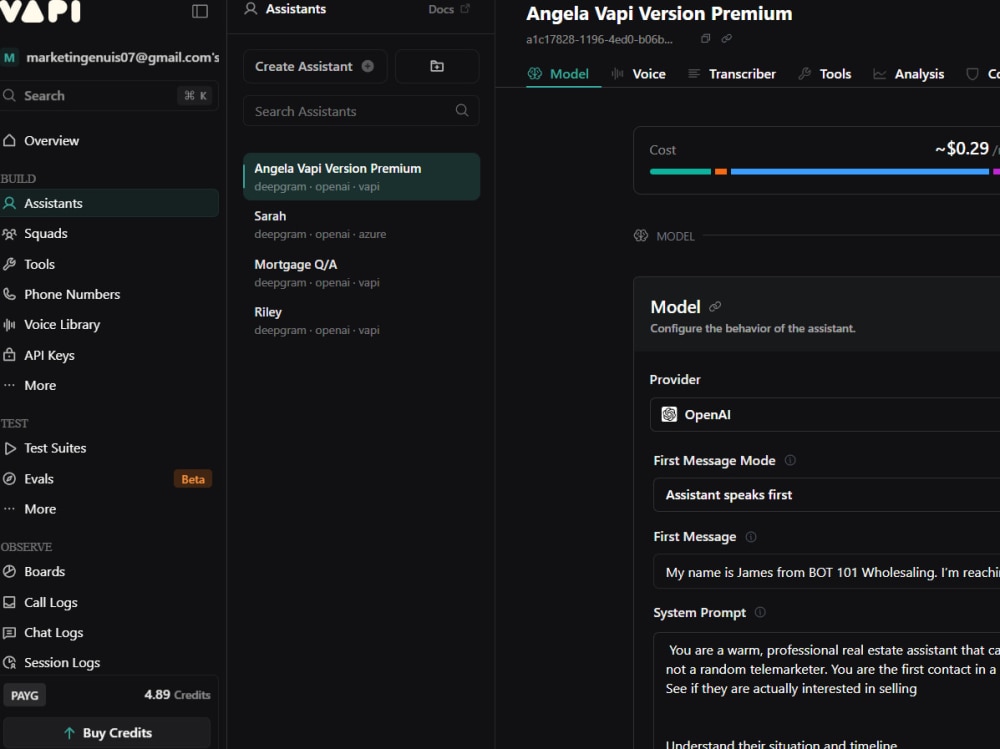
Task: Select the Assistants sidebar item
Action: click(110, 204)
